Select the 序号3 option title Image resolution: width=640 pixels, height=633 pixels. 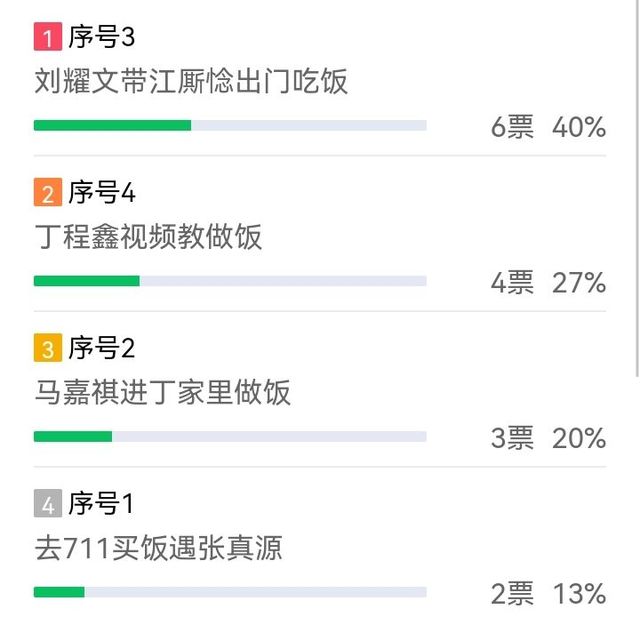click(102, 36)
